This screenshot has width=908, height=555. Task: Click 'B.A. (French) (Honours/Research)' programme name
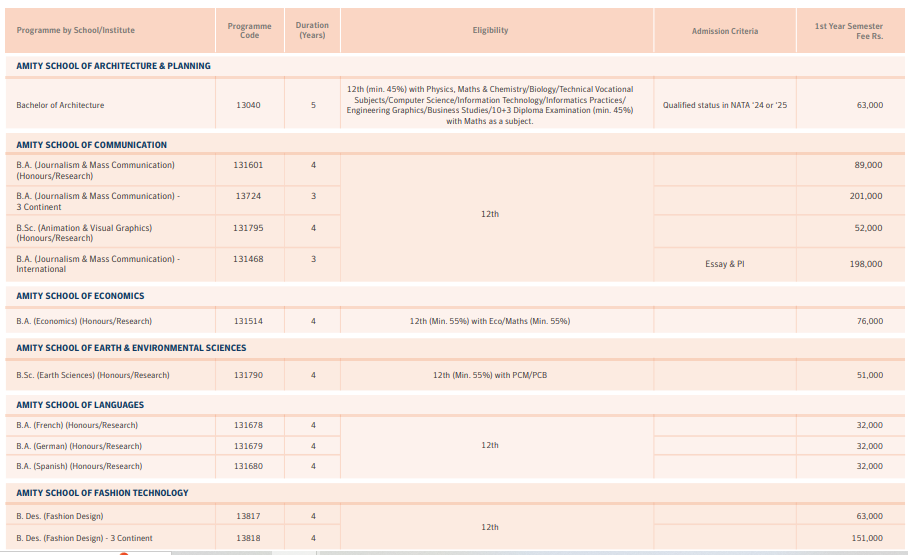[77, 425]
